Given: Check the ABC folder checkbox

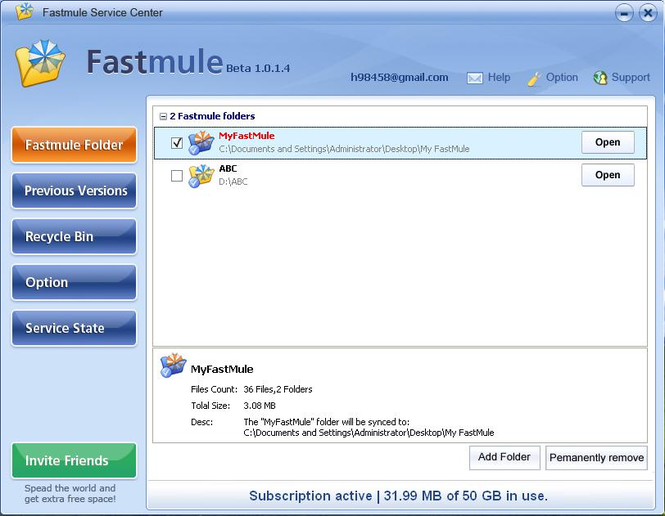Looking at the screenshot, I should click(x=177, y=176).
